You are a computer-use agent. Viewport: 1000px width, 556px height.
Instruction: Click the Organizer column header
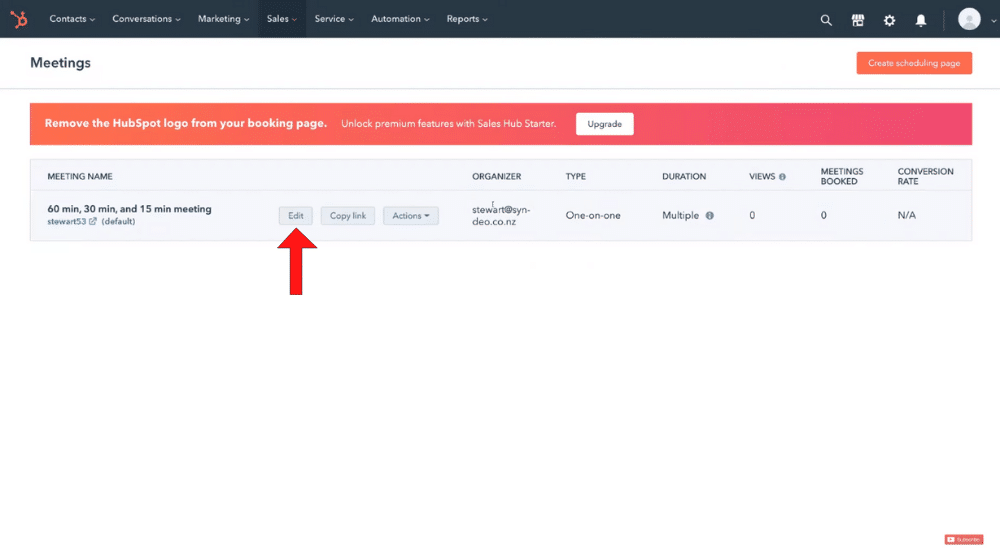496,177
